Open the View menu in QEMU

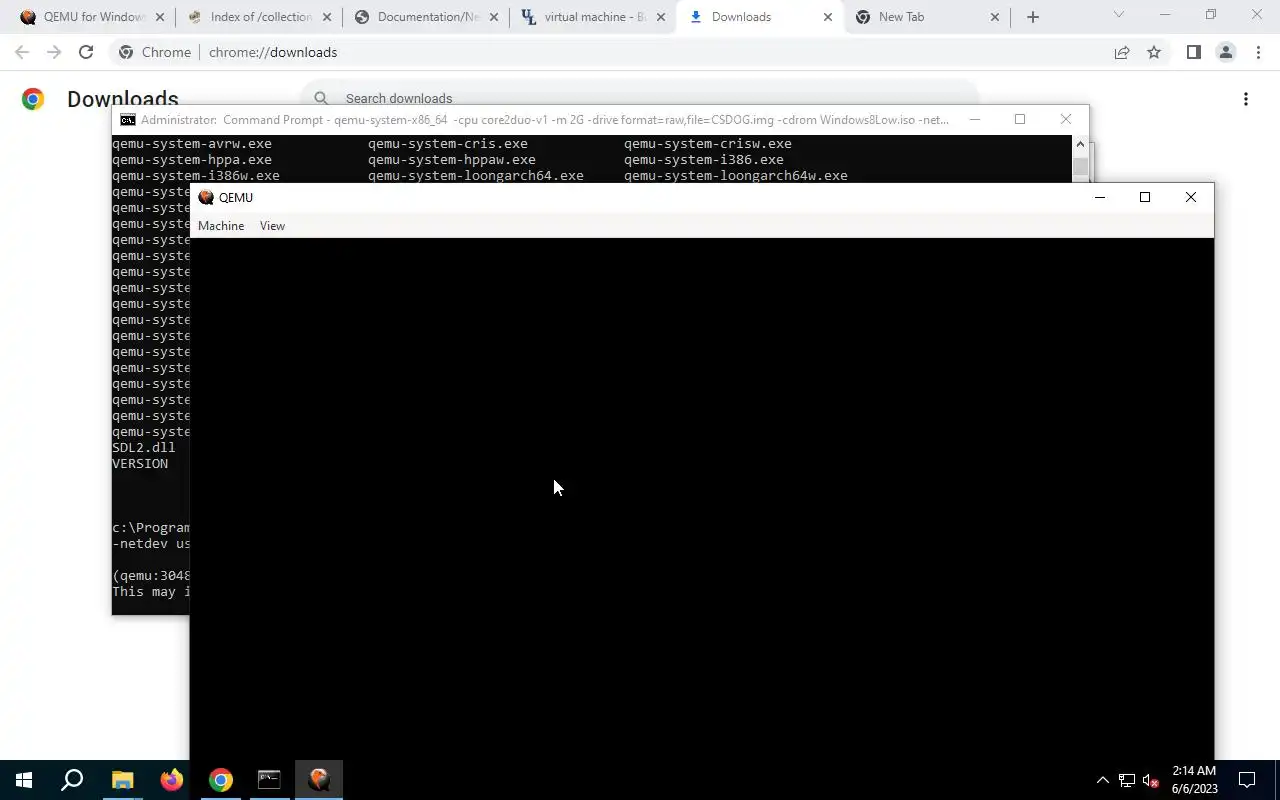(x=272, y=226)
